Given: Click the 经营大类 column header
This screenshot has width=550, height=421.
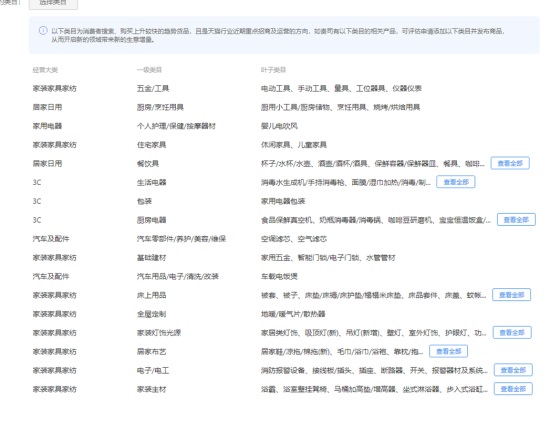Looking at the screenshot, I should [45, 70].
